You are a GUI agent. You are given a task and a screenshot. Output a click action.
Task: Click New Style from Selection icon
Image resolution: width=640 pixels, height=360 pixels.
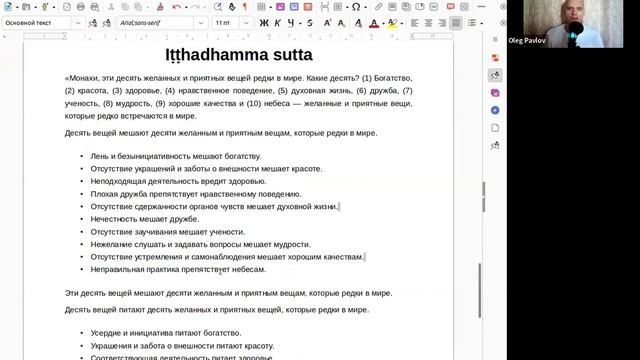pyautogui.click(x=107, y=23)
